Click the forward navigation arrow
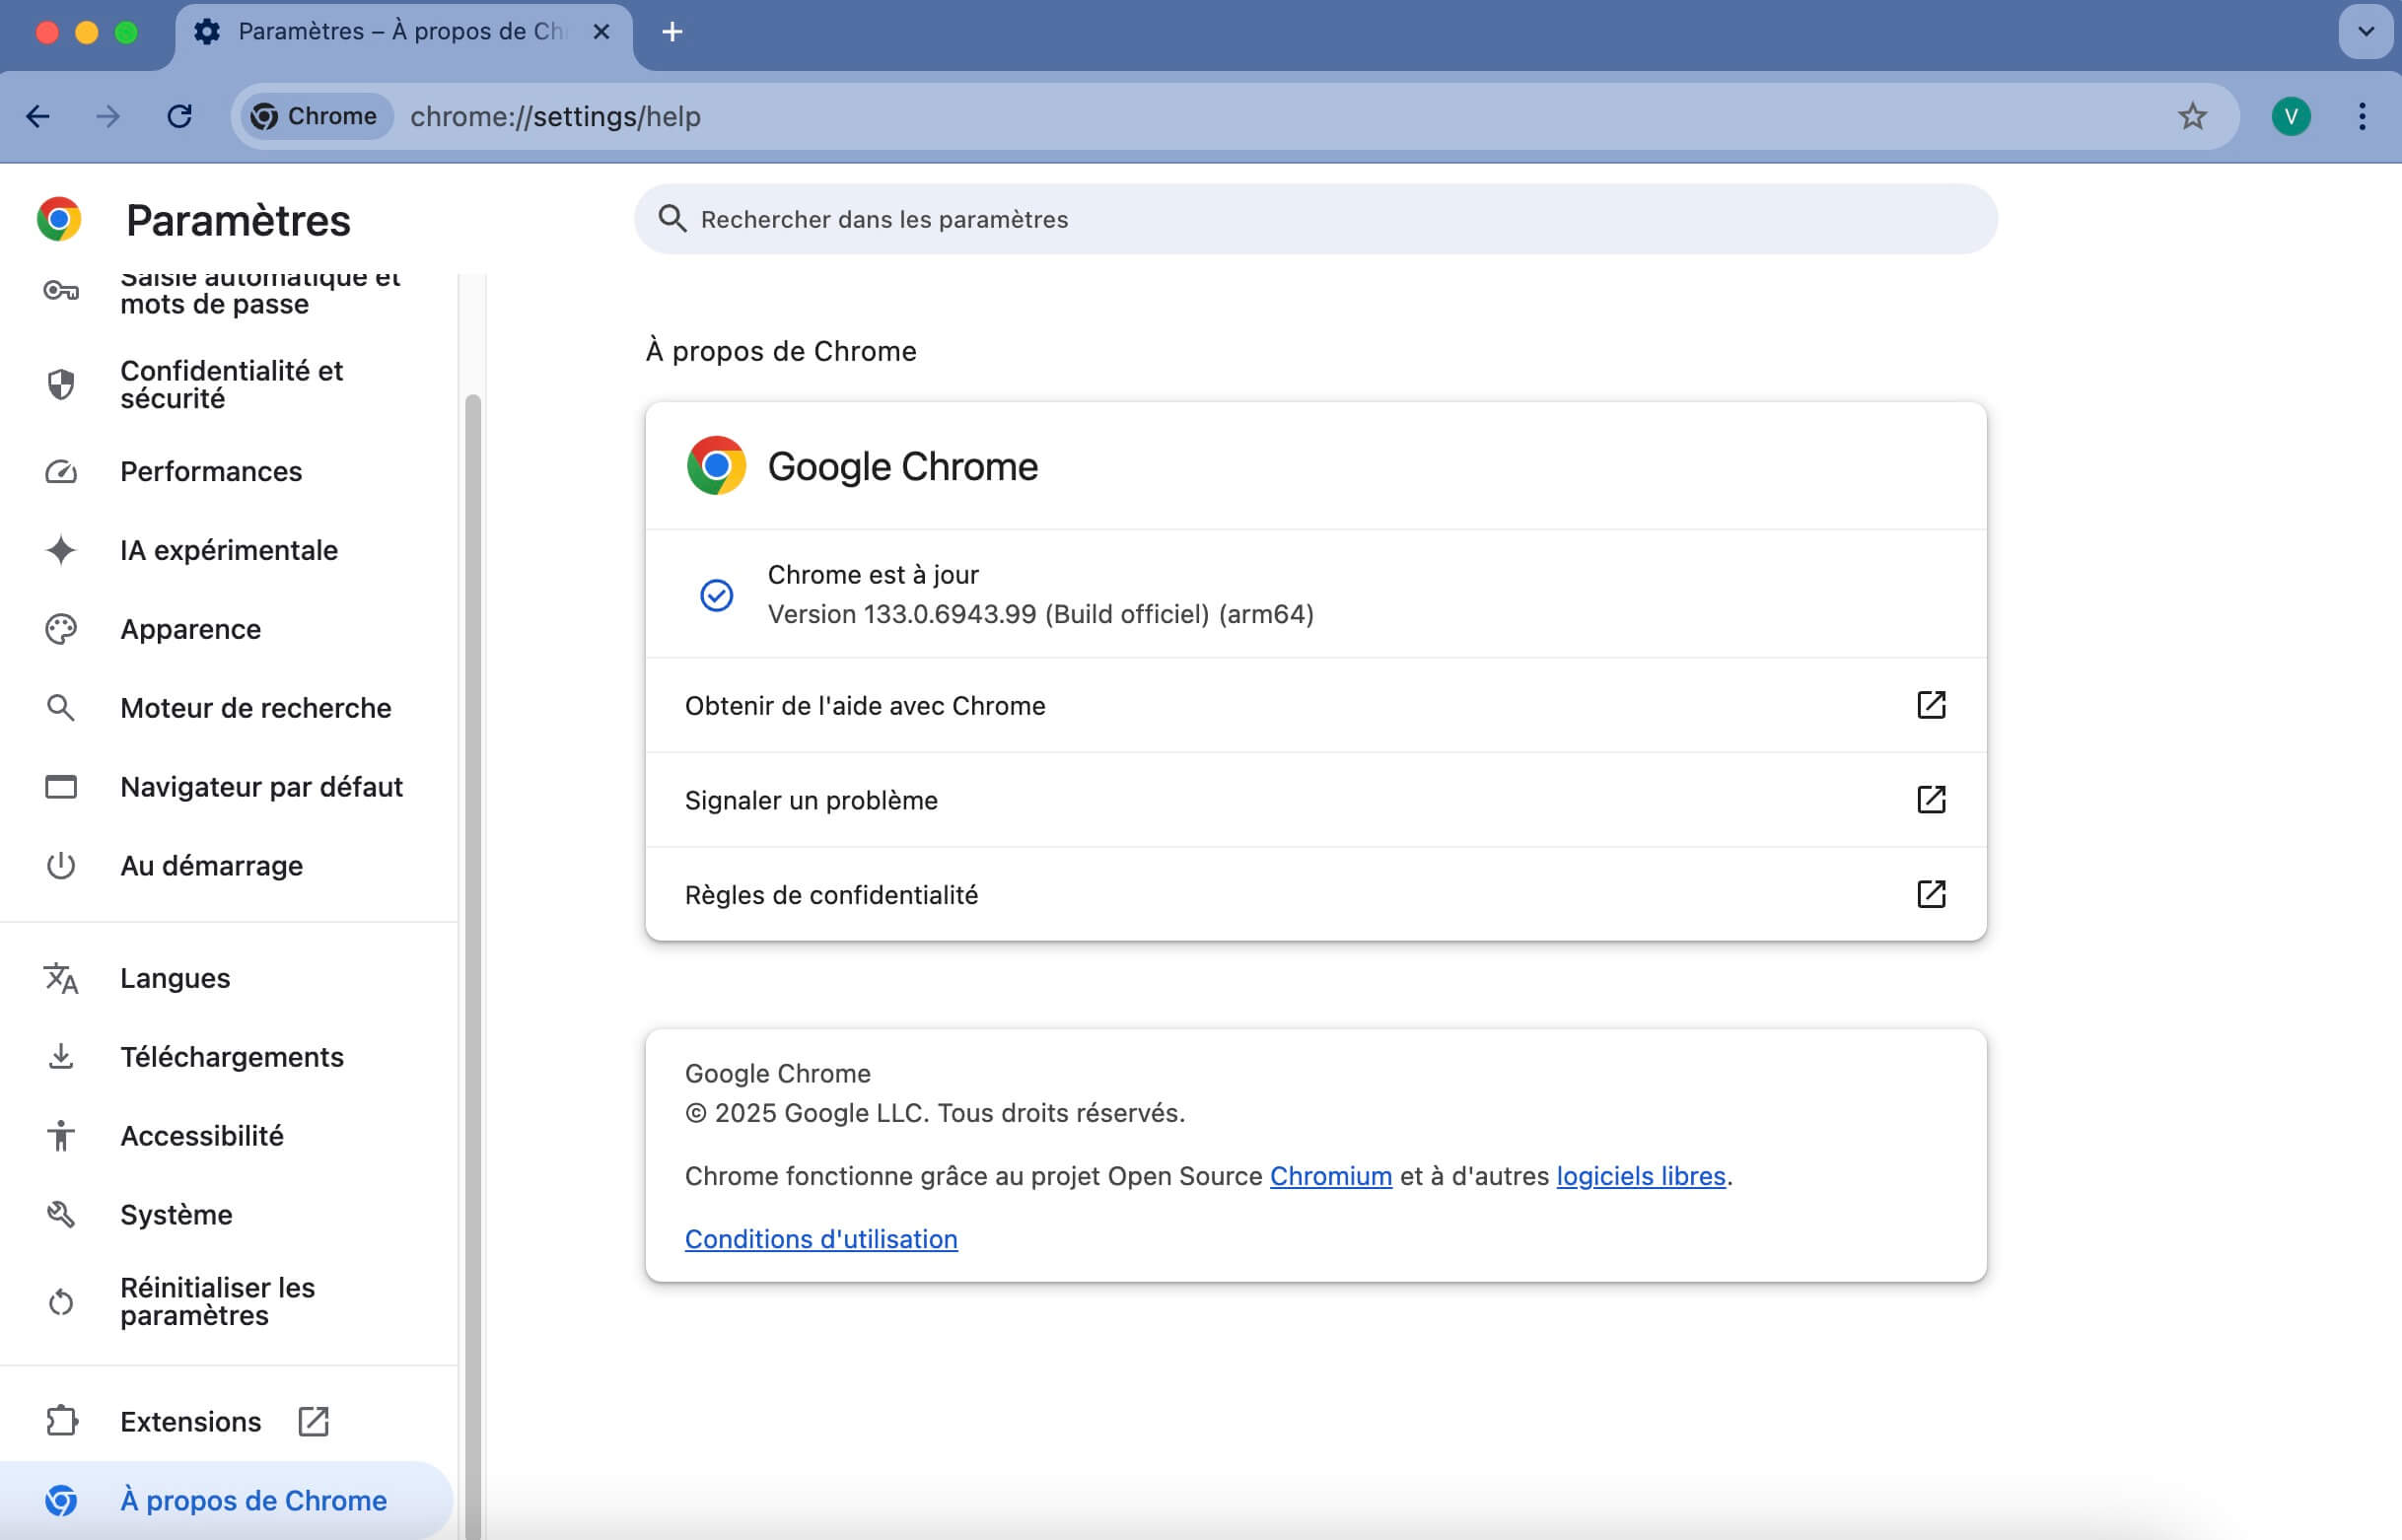Image resolution: width=2402 pixels, height=1540 pixels. [x=108, y=116]
